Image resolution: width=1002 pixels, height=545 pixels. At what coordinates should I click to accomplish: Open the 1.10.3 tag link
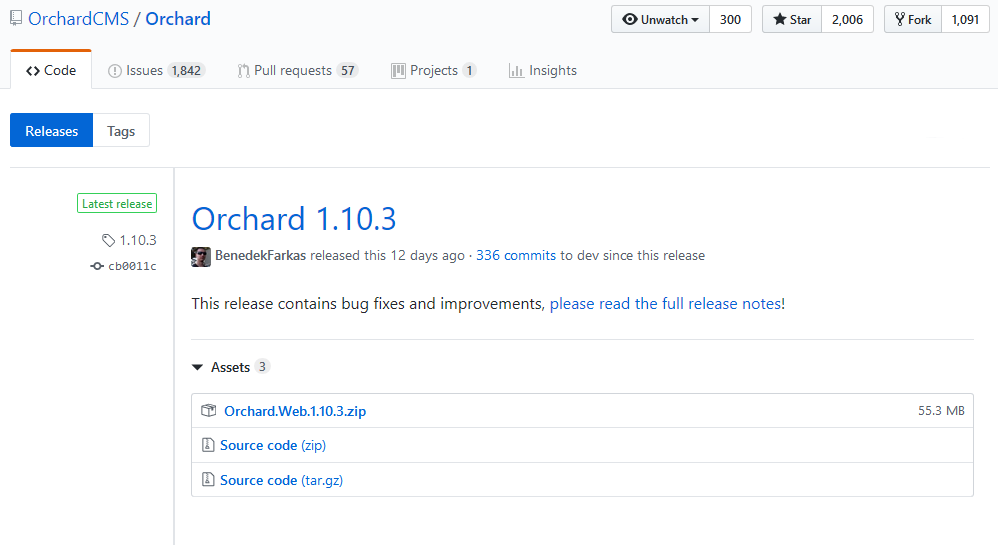point(138,240)
